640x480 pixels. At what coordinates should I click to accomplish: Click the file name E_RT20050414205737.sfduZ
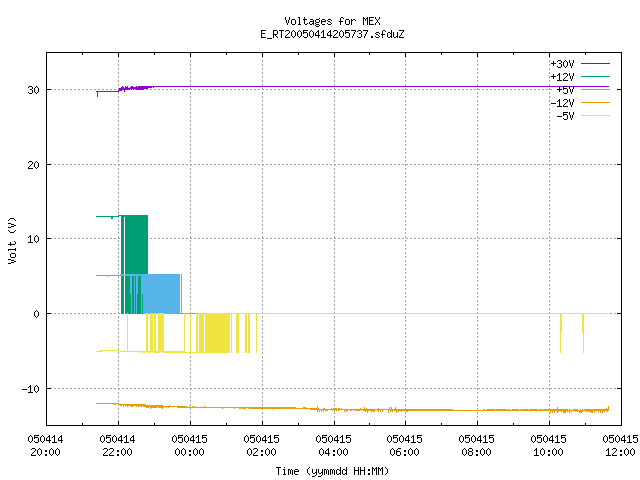pyautogui.click(x=332, y=34)
